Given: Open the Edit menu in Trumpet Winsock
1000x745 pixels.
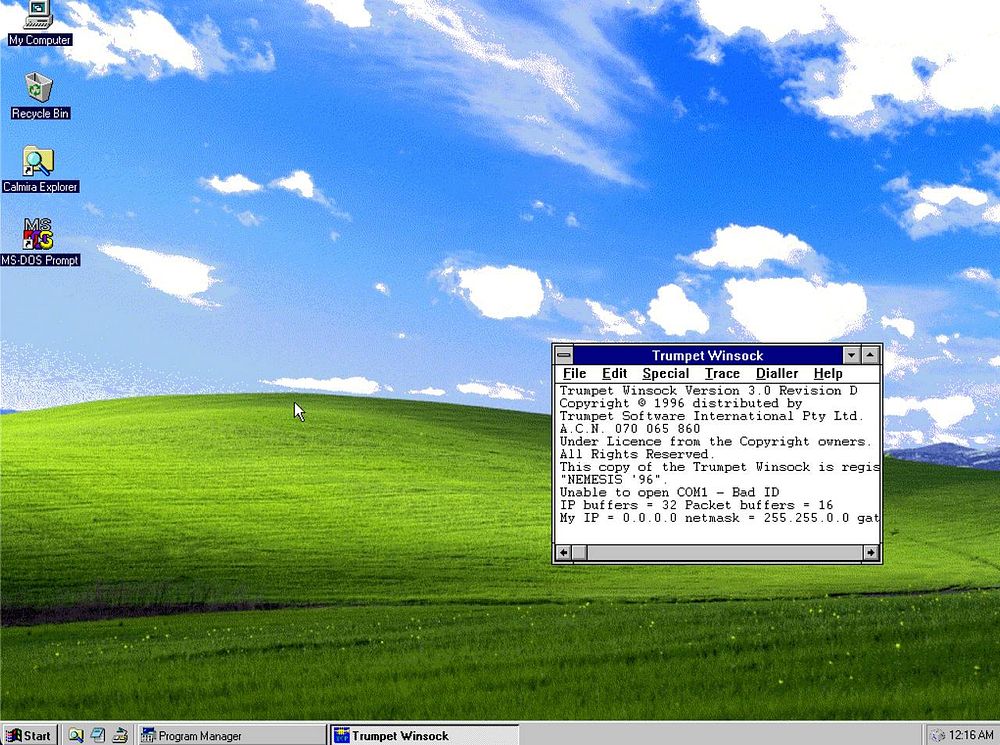Looking at the screenshot, I should 614,374.
